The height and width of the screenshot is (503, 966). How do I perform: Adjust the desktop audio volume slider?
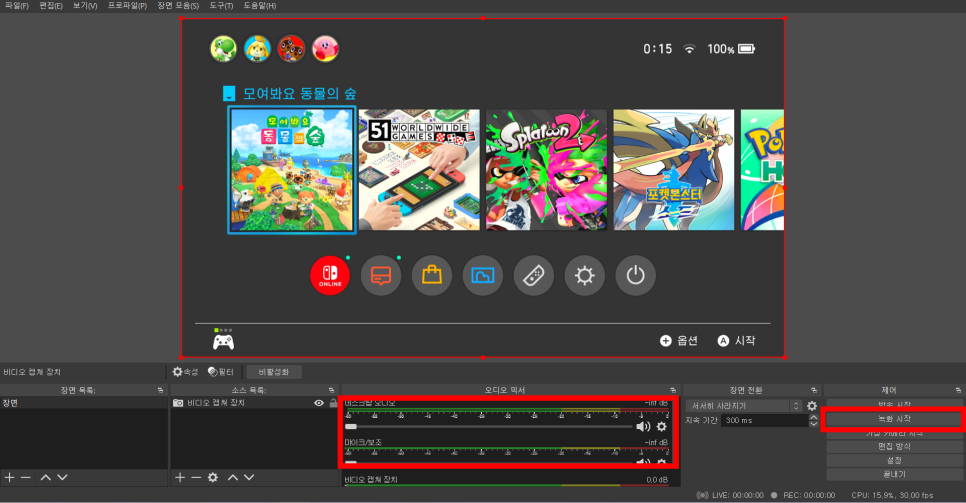[x=489, y=427]
